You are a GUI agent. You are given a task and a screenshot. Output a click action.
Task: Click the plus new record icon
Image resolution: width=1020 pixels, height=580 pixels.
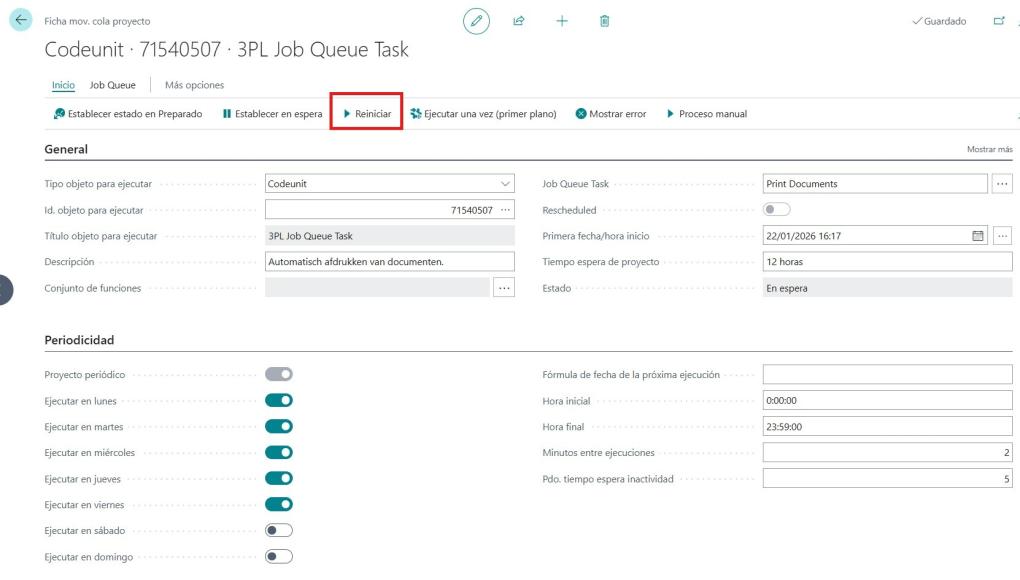(x=562, y=21)
